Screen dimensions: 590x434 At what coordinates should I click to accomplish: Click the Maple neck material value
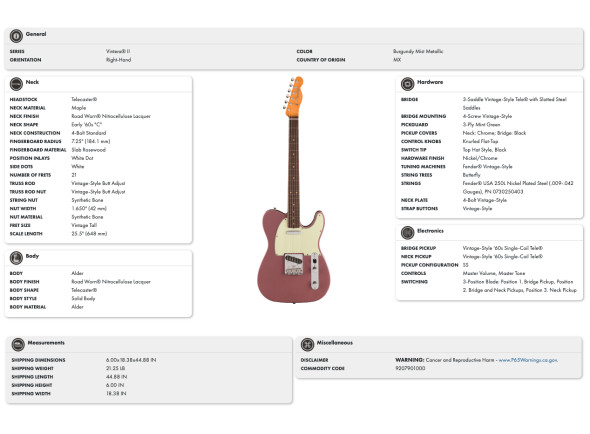[x=79, y=108]
